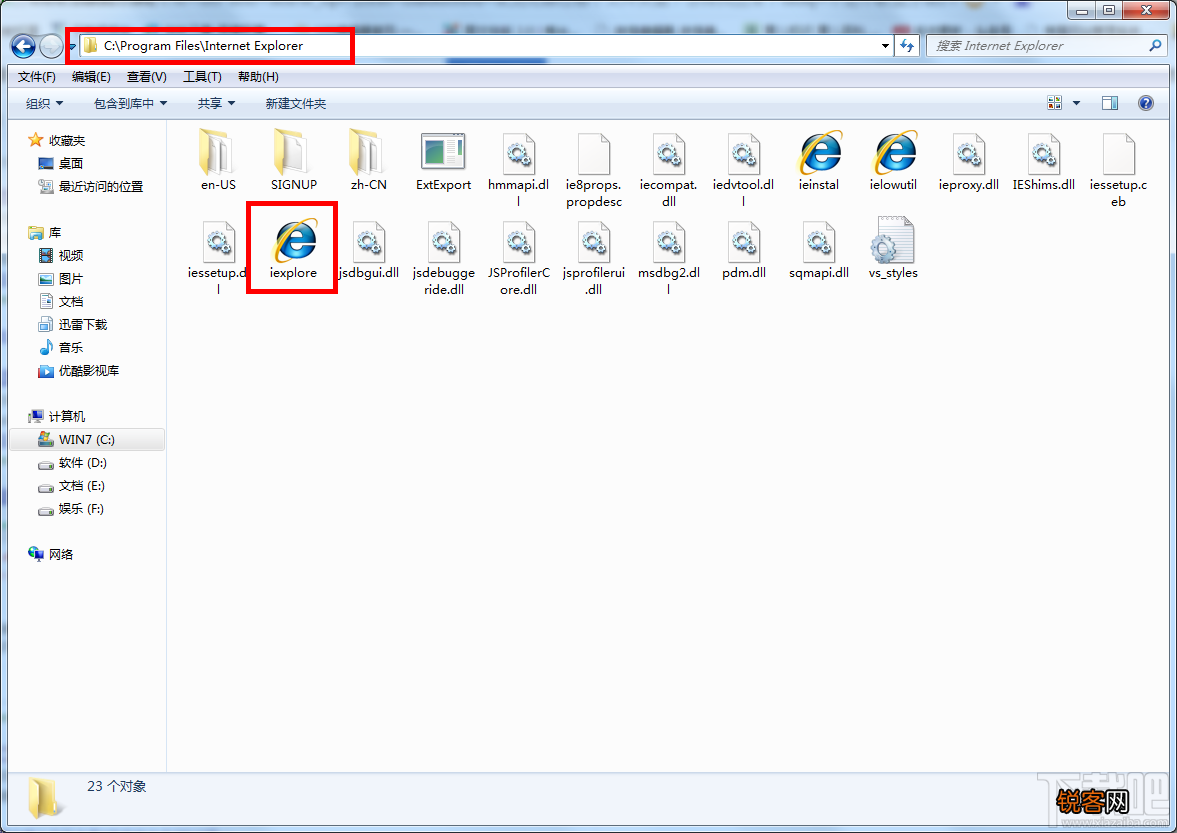Open the 组织 dropdown menu
The image size is (1177, 833).
click(44, 104)
